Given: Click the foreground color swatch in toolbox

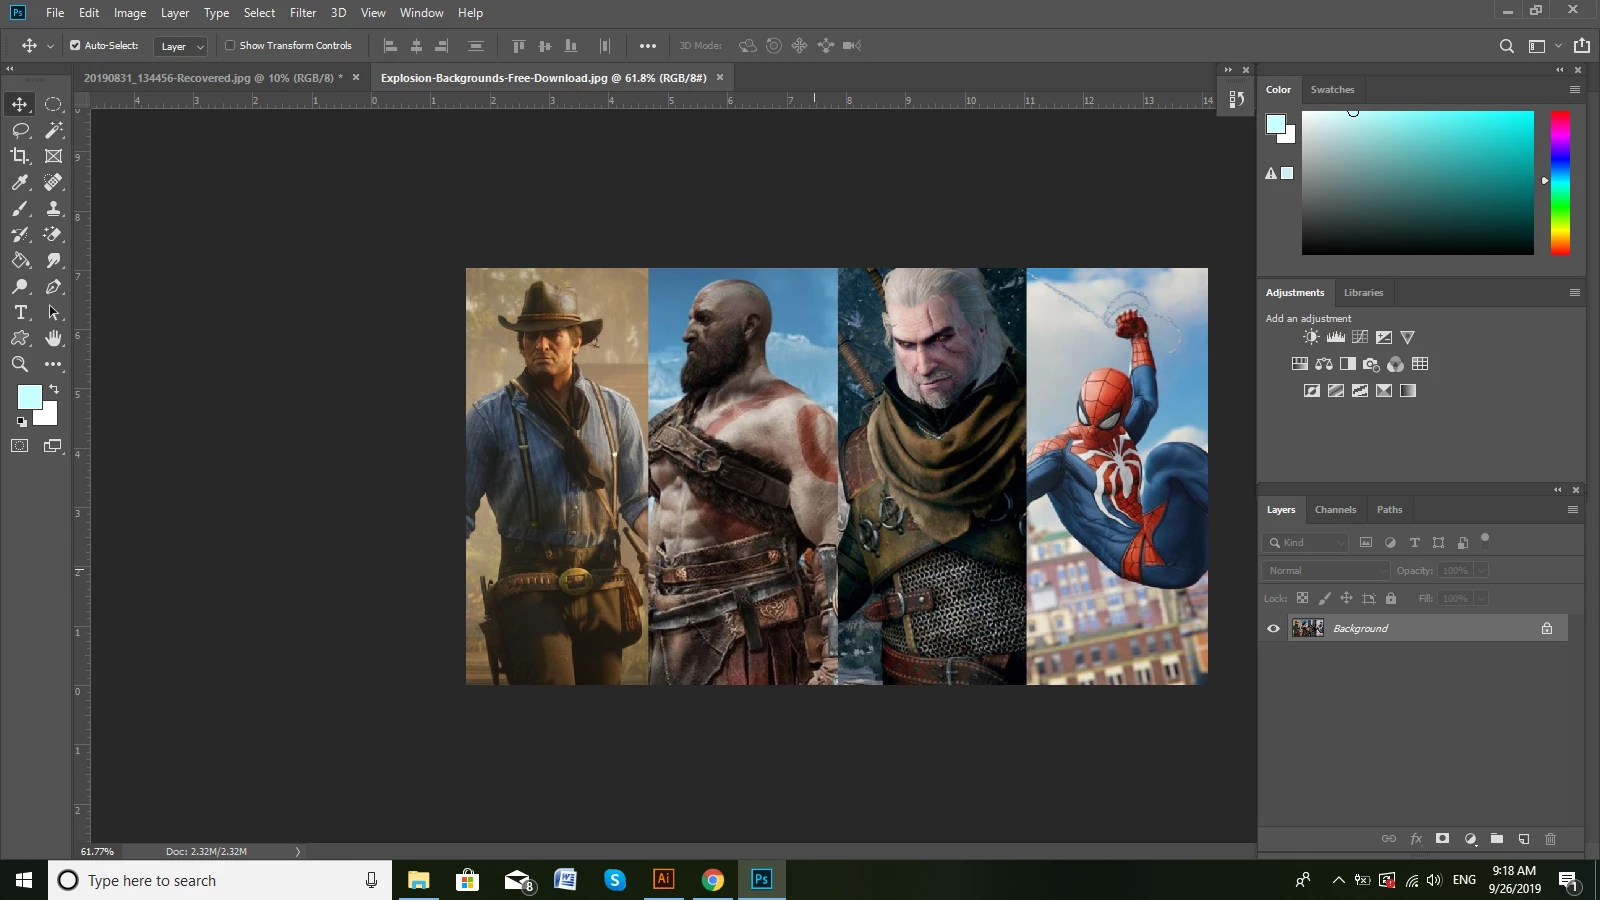Looking at the screenshot, I should click(x=29, y=396).
